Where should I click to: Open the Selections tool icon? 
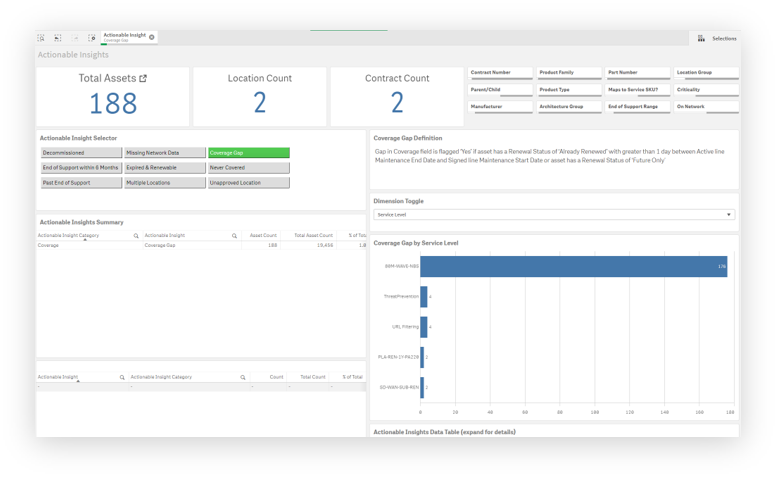[701, 38]
